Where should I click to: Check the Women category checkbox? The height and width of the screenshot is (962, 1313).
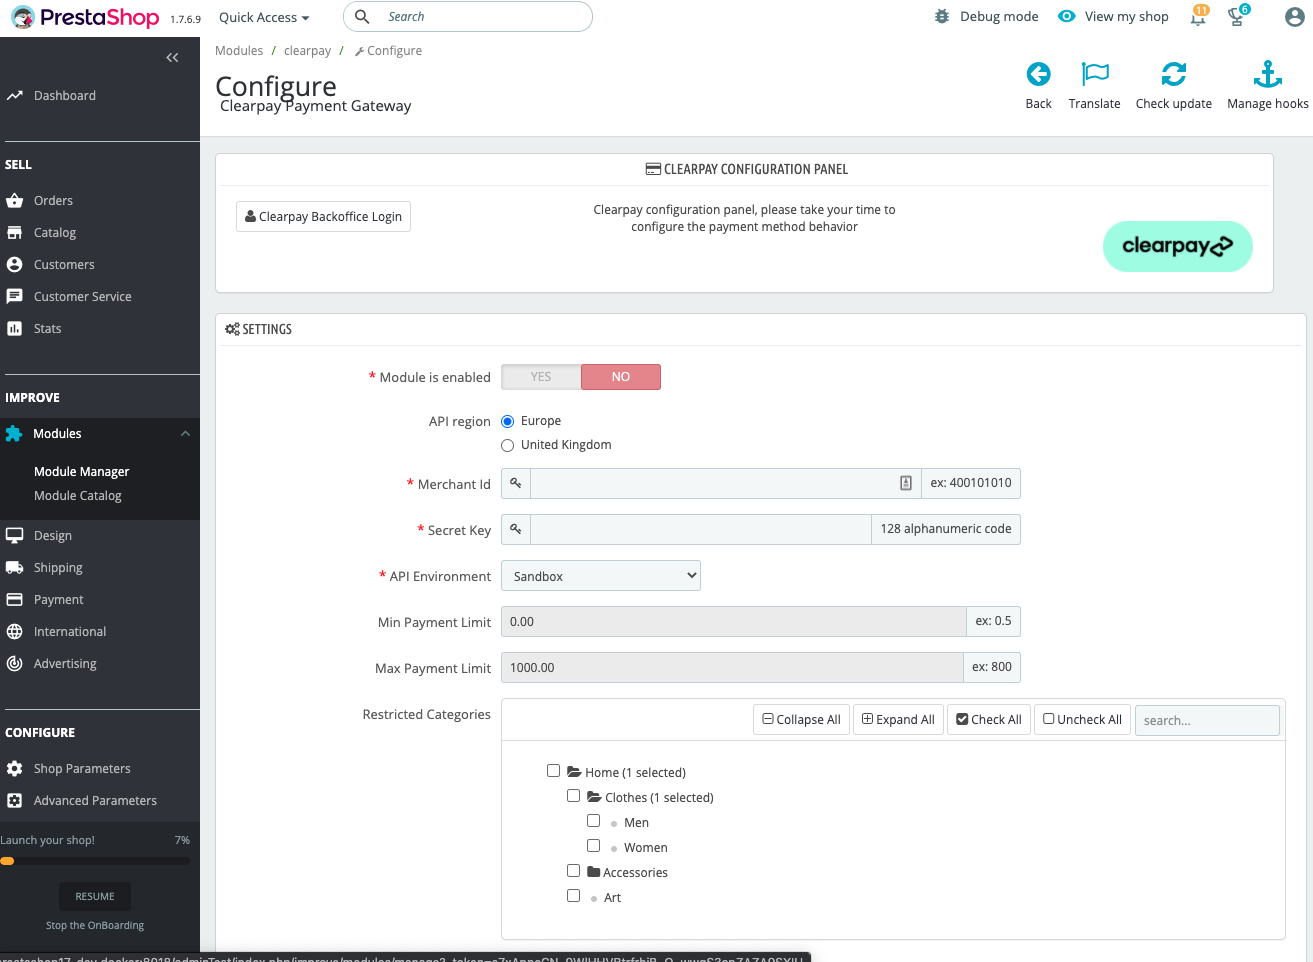pyautogui.click(x=593, y=846)
